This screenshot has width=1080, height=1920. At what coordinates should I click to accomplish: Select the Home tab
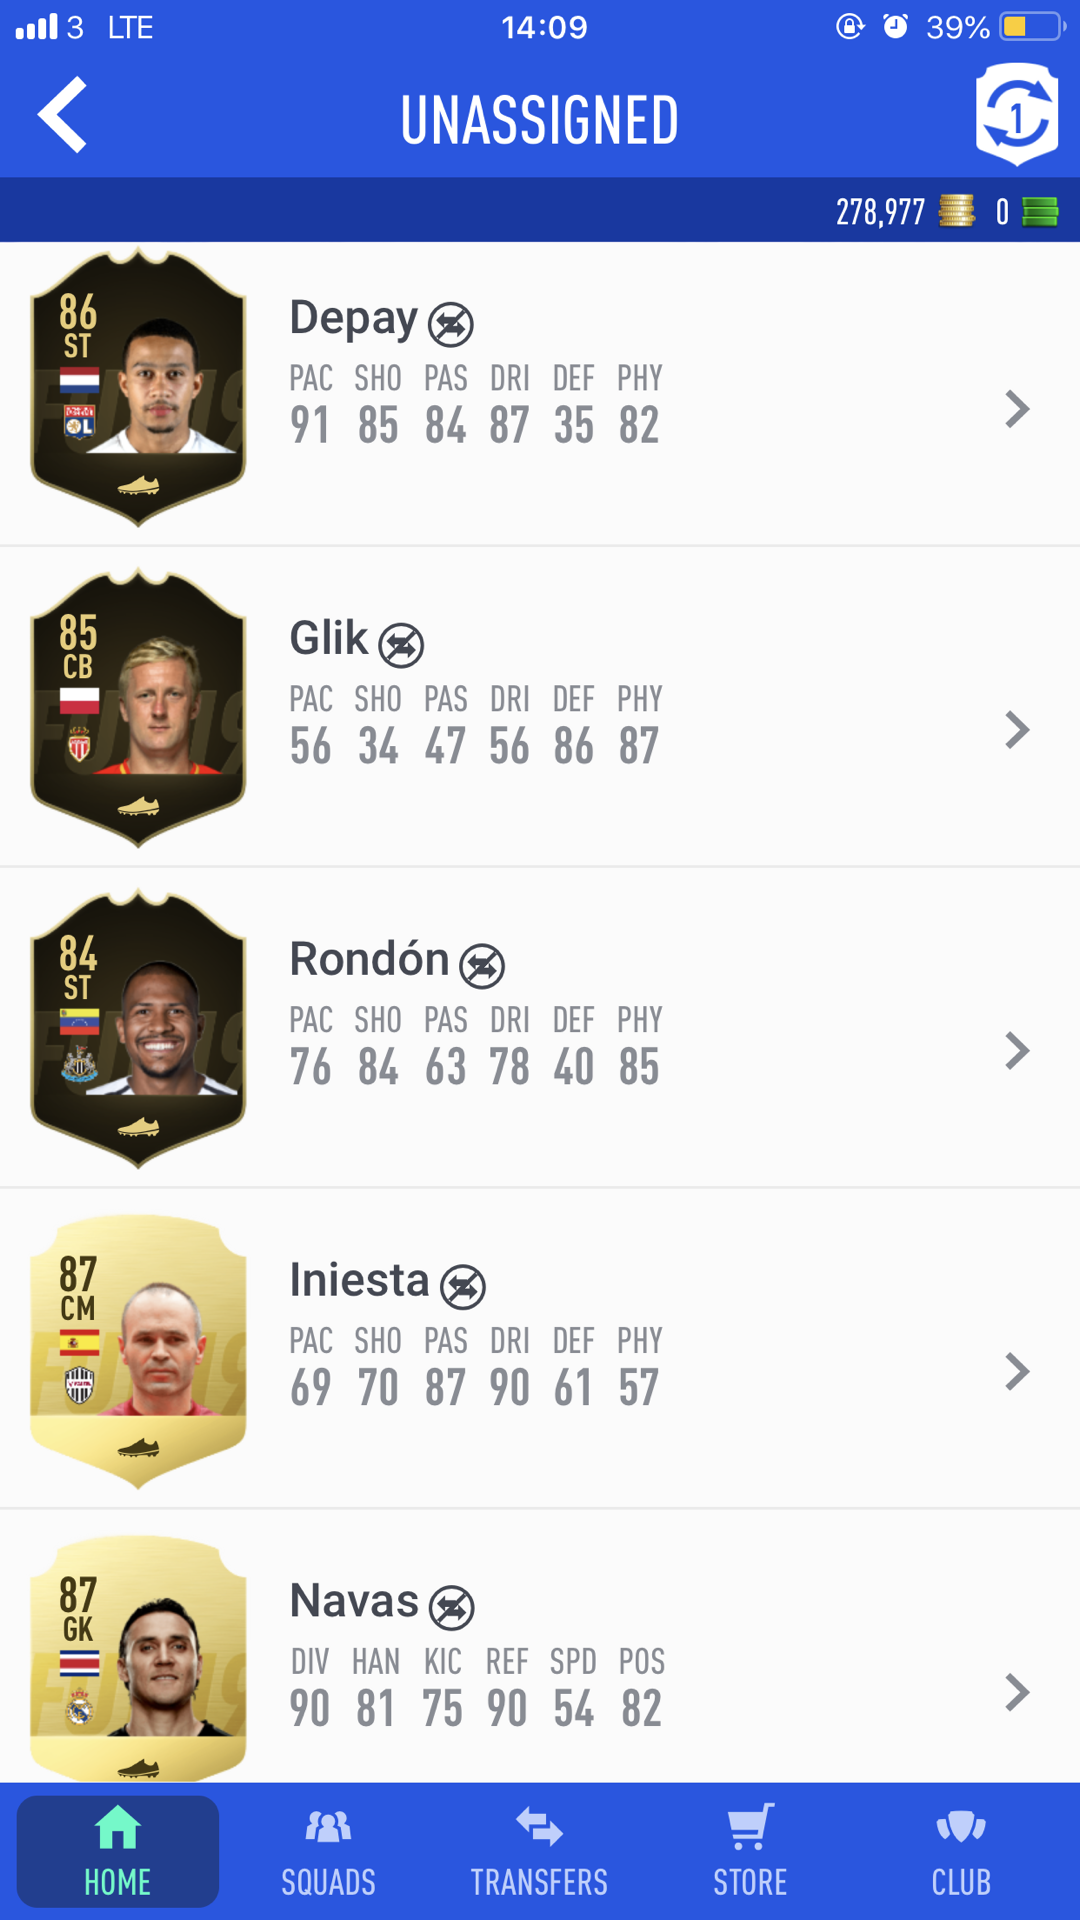(118, 1851)
